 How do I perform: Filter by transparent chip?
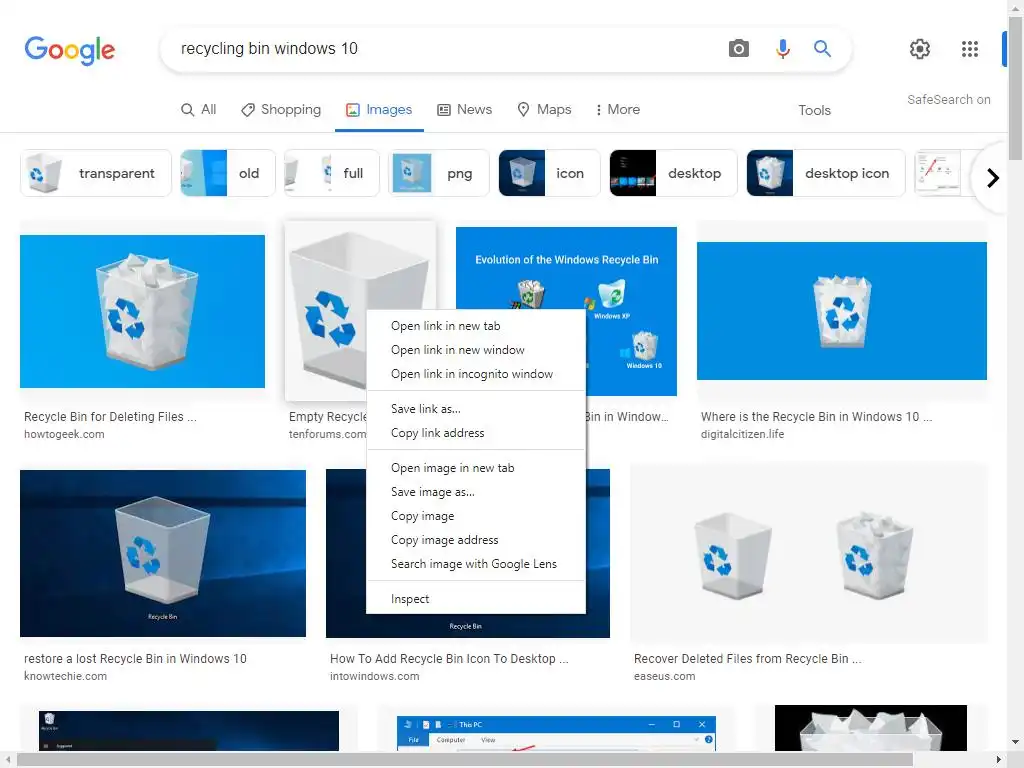click(95, 173)
